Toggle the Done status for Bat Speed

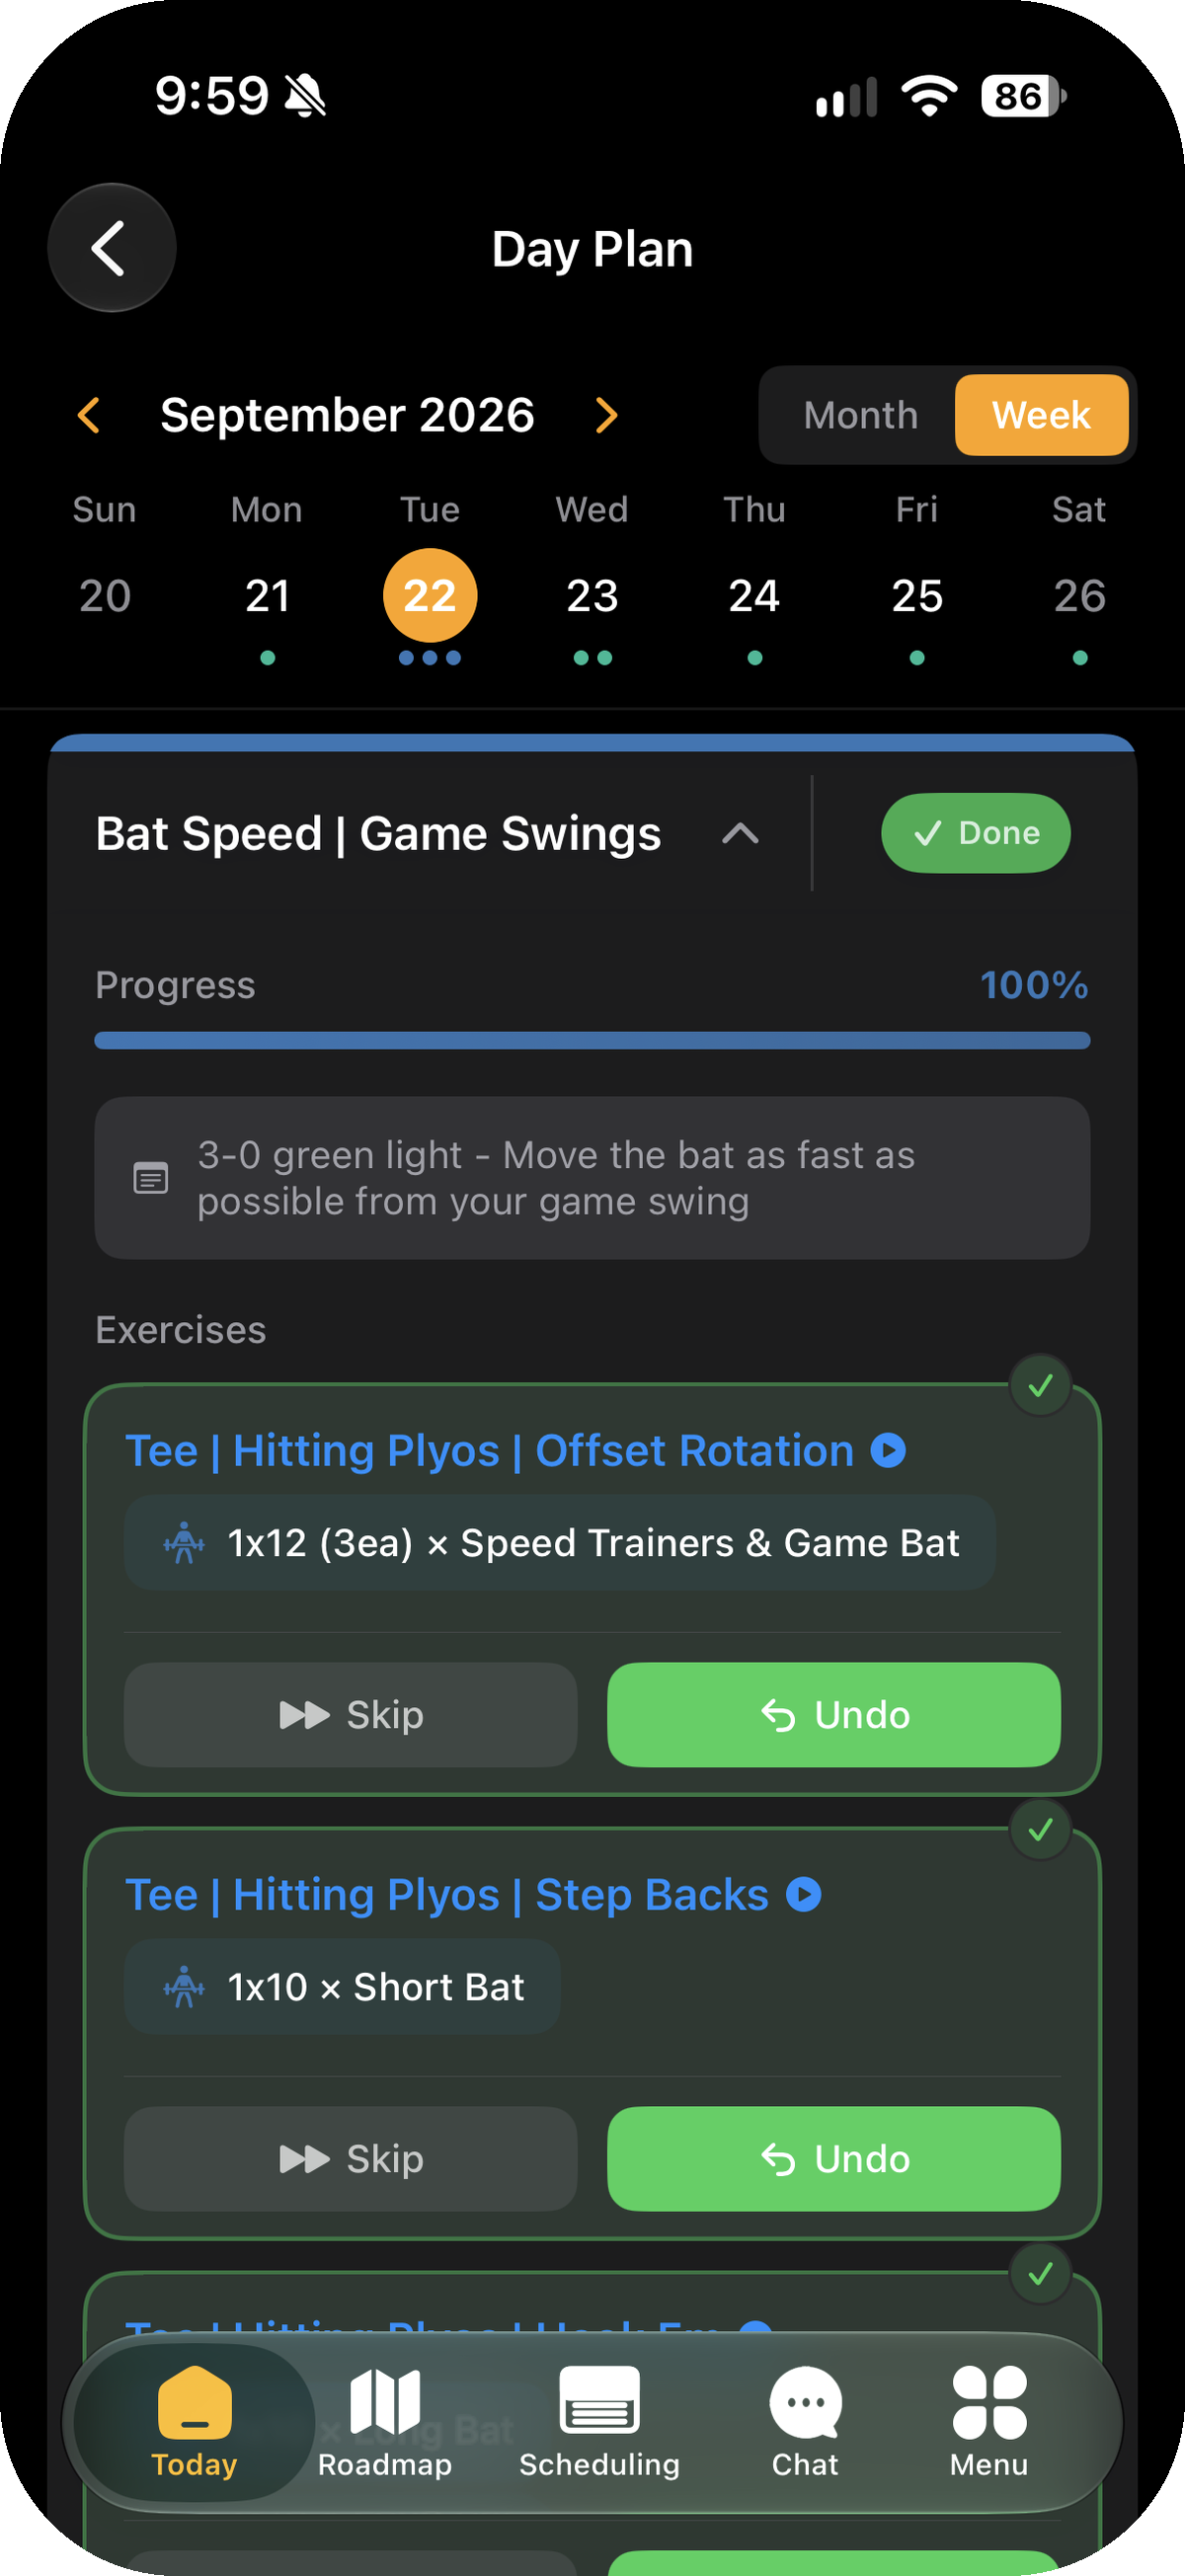point(975,833)
